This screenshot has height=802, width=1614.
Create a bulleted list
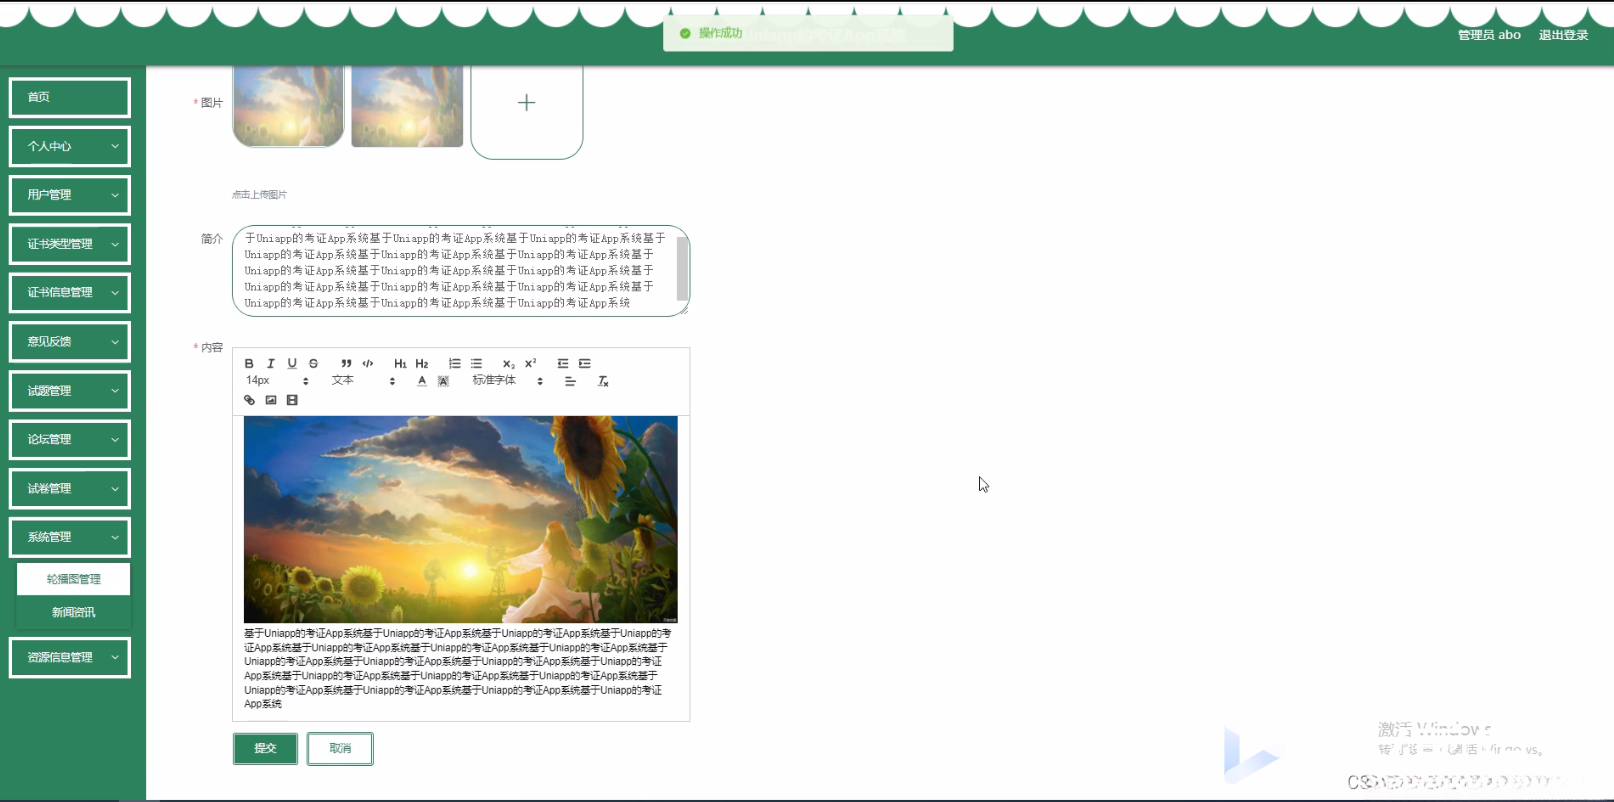click(476, 364)
